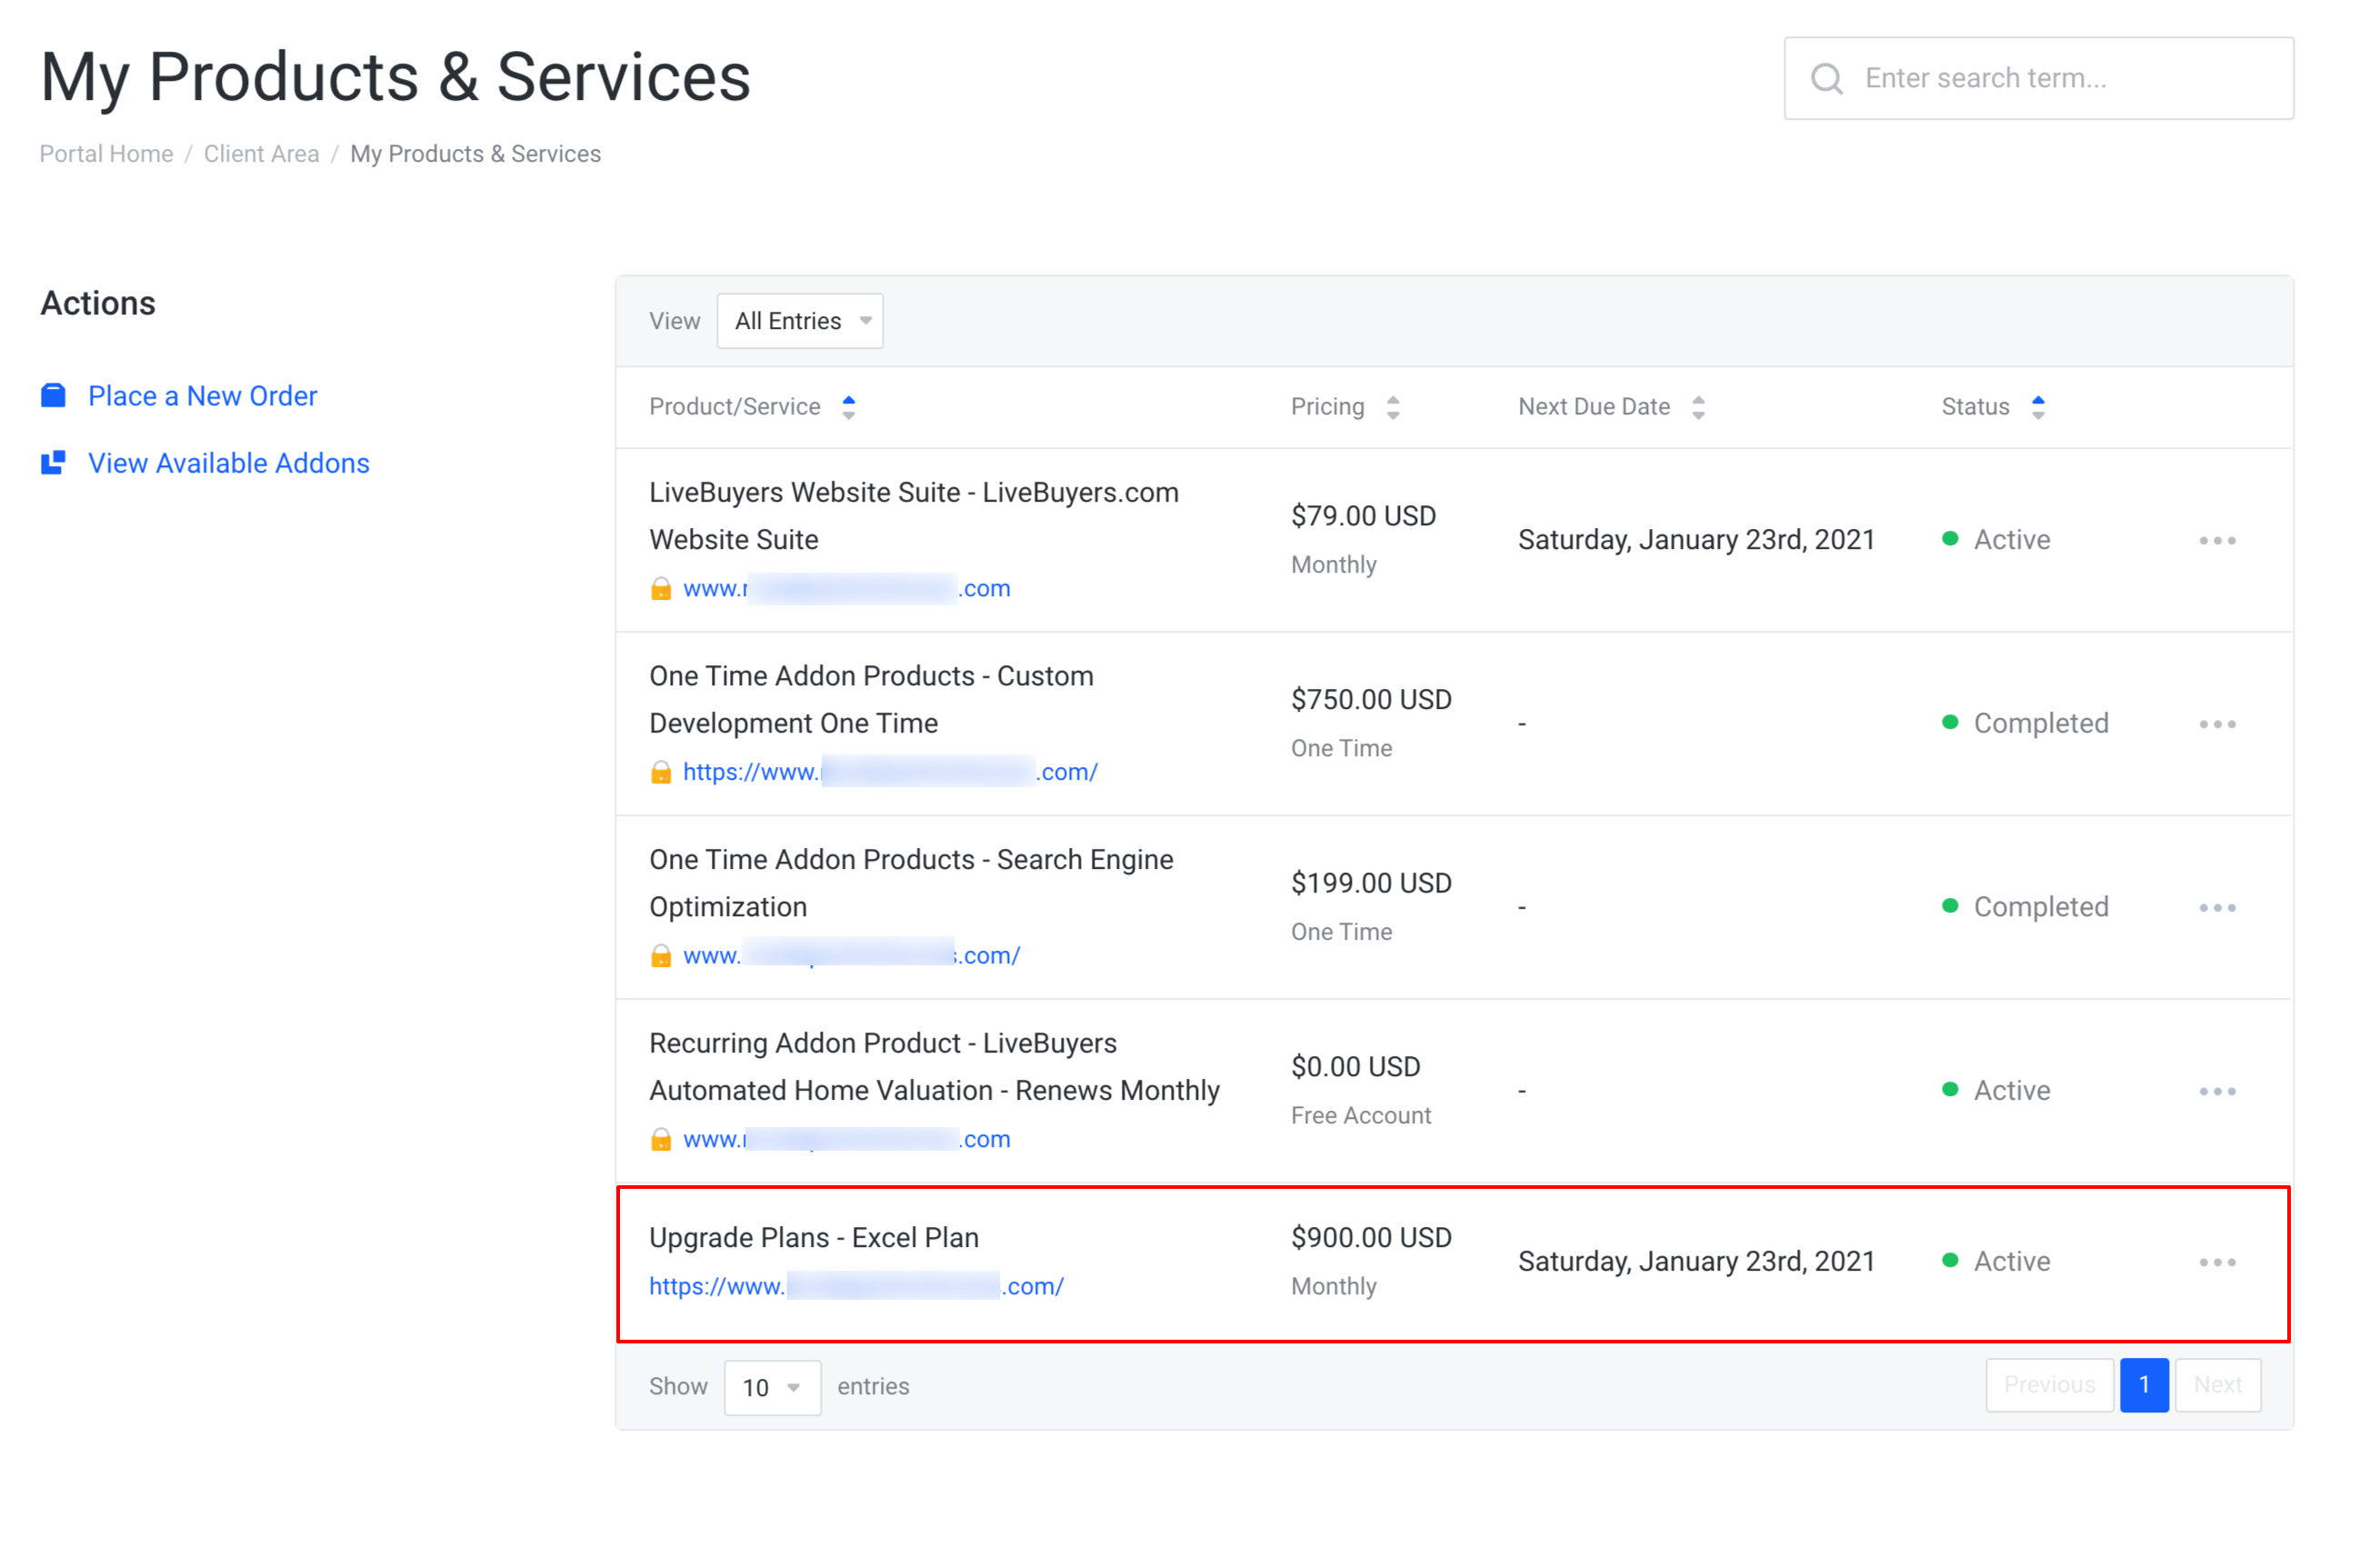Click the $900.00 USD price
Image resolution: width=2380 pixels, height=1547 pixels.
tap(1371, 1238)
